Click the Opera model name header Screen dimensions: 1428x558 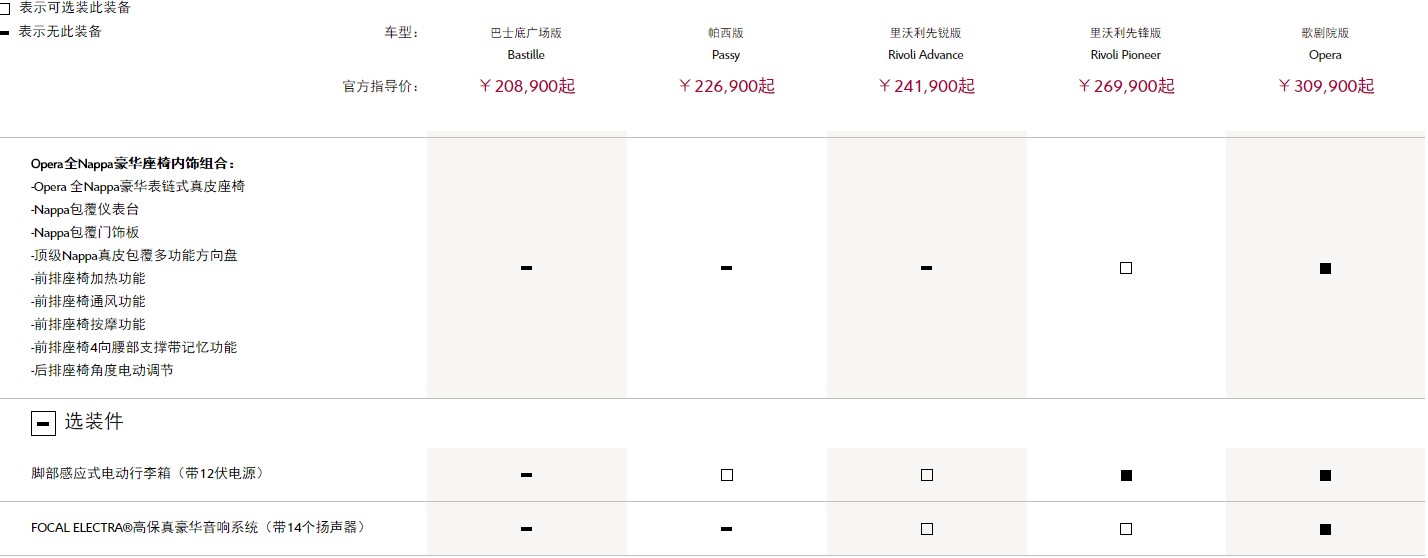pyautogui.click(x=1325, y=55)
